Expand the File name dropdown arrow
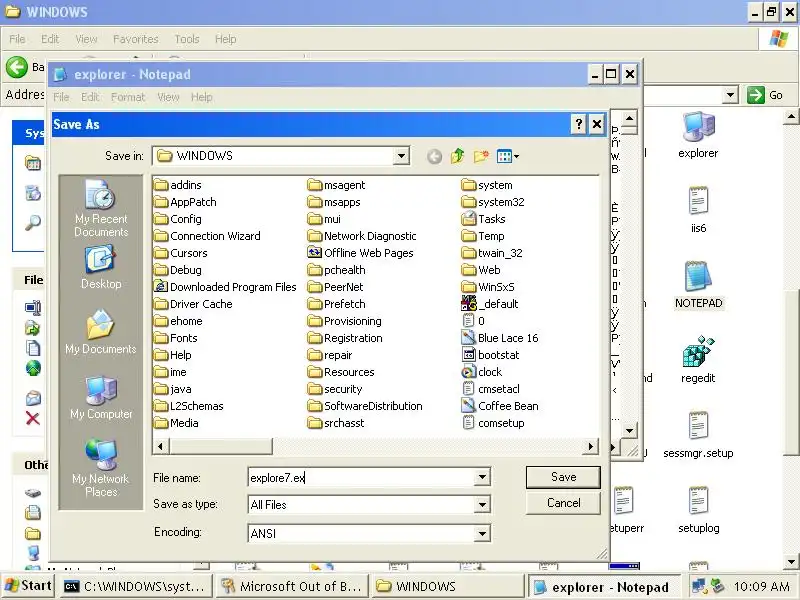 pos(482,478)
